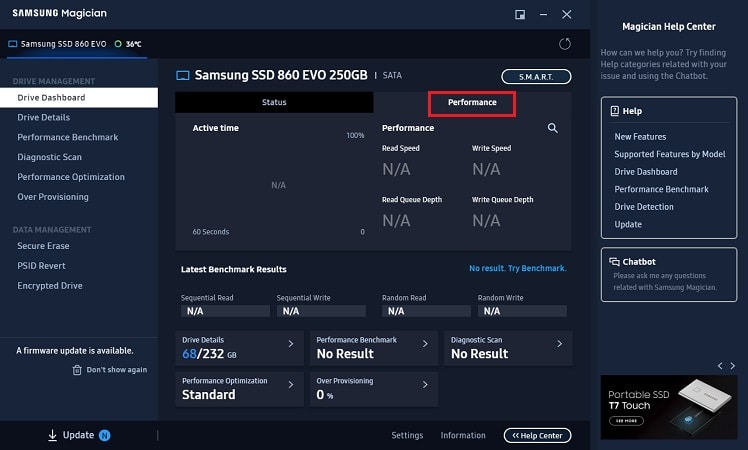Click the Portable SSD T7 Touch banner
Image resolution: width=748 pixels, height=450 pixels.
[669, 407]
